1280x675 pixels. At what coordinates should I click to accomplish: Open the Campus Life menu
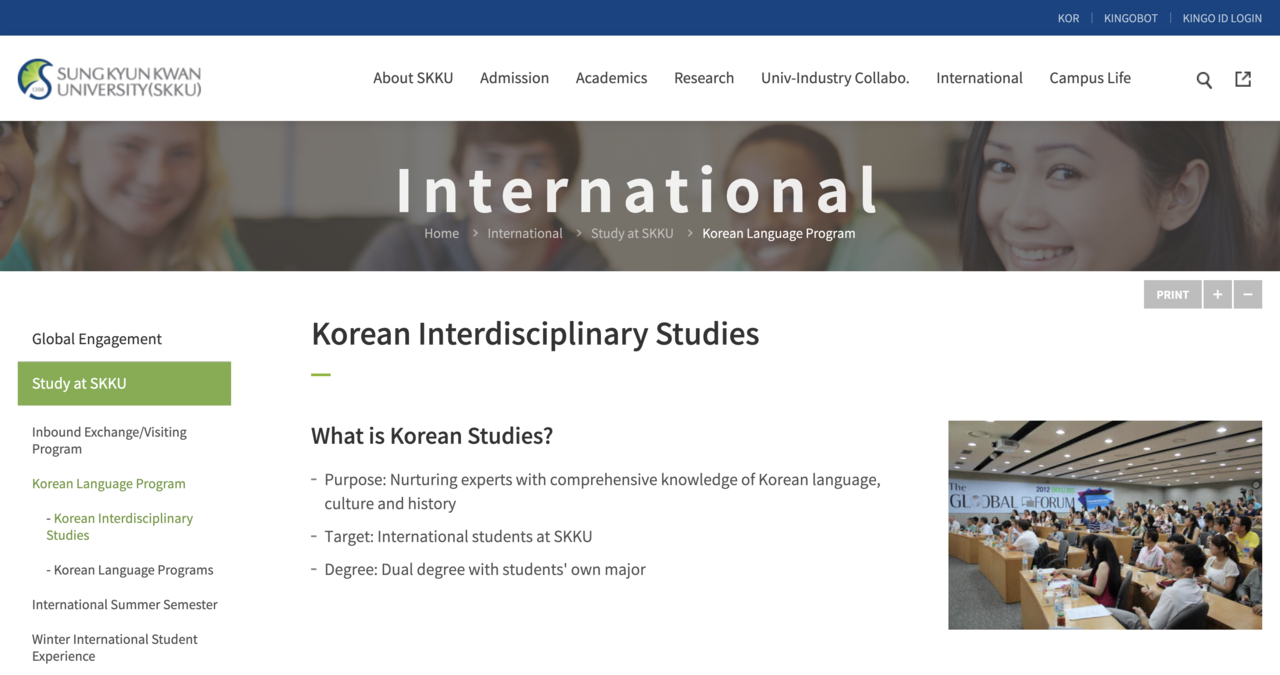tap(1090, 78)
